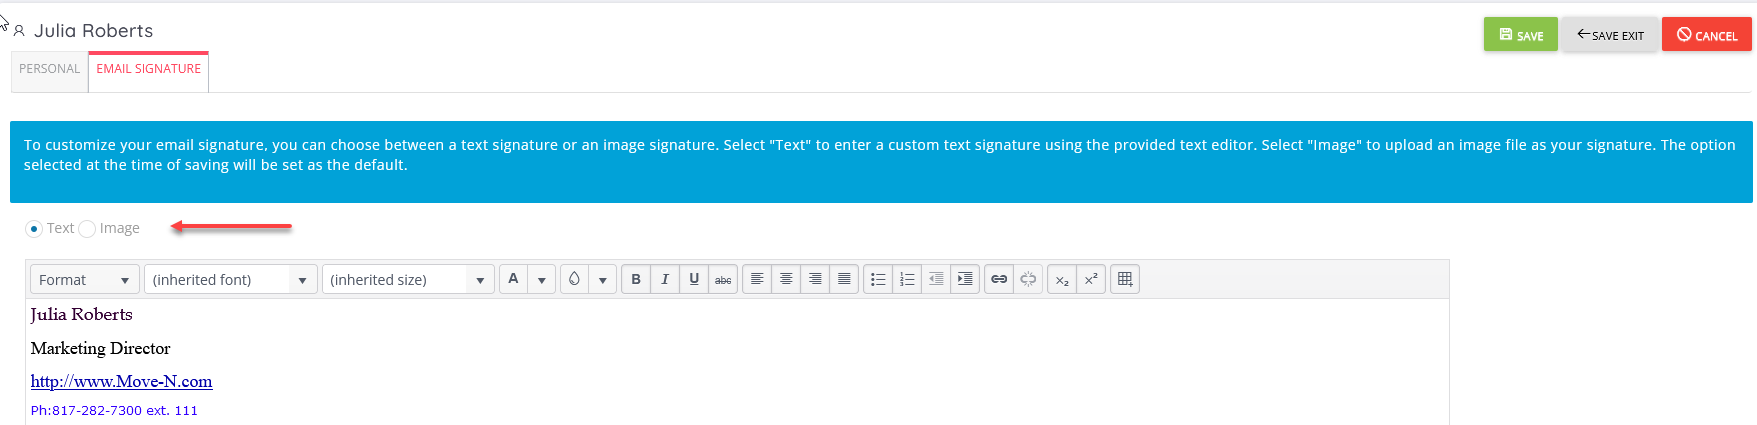The image size is (1757, 425).
Task: Open background color picker dropdown arrow
Action: pos(603,280)
